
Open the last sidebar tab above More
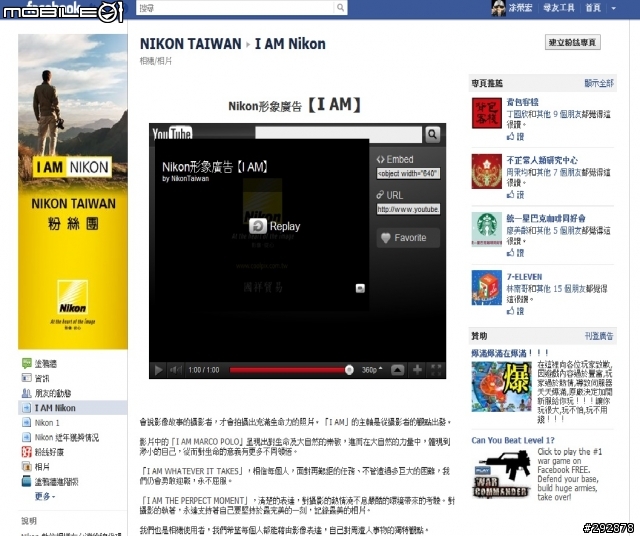(50, 482)
